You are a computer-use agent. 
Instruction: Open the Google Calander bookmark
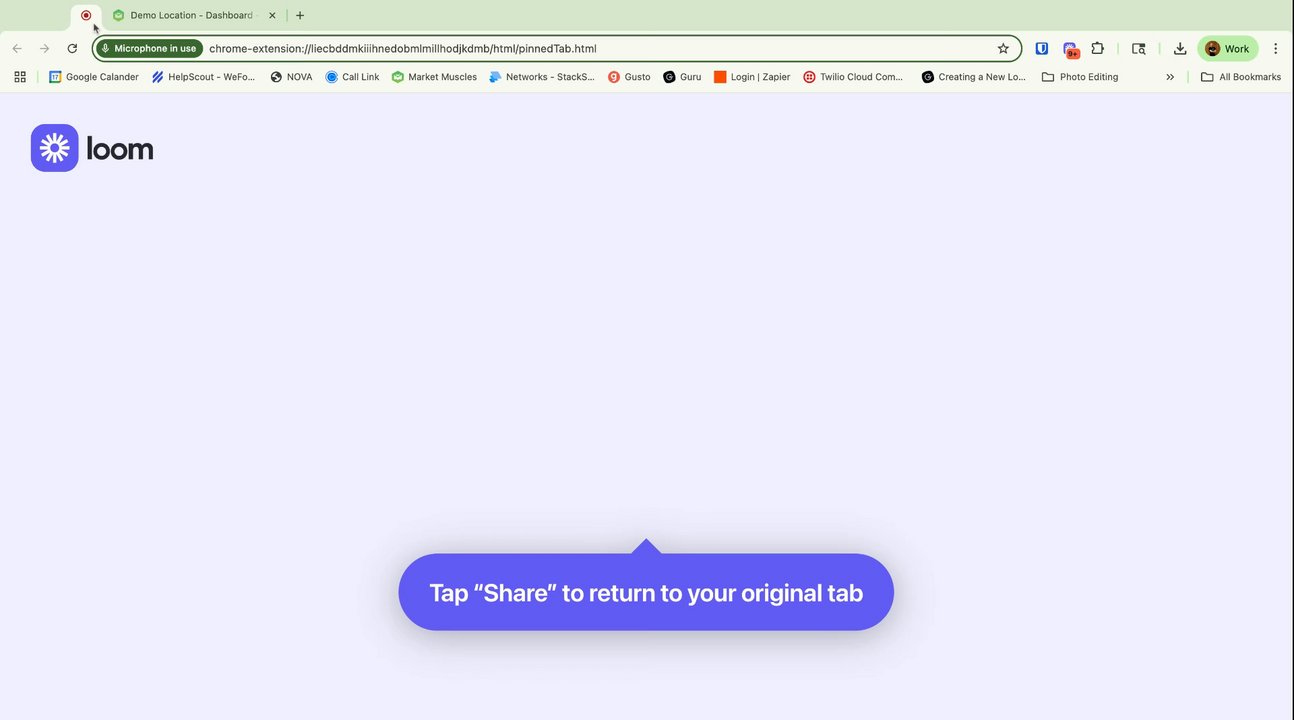pyautogui.click(x=94, y=77)
